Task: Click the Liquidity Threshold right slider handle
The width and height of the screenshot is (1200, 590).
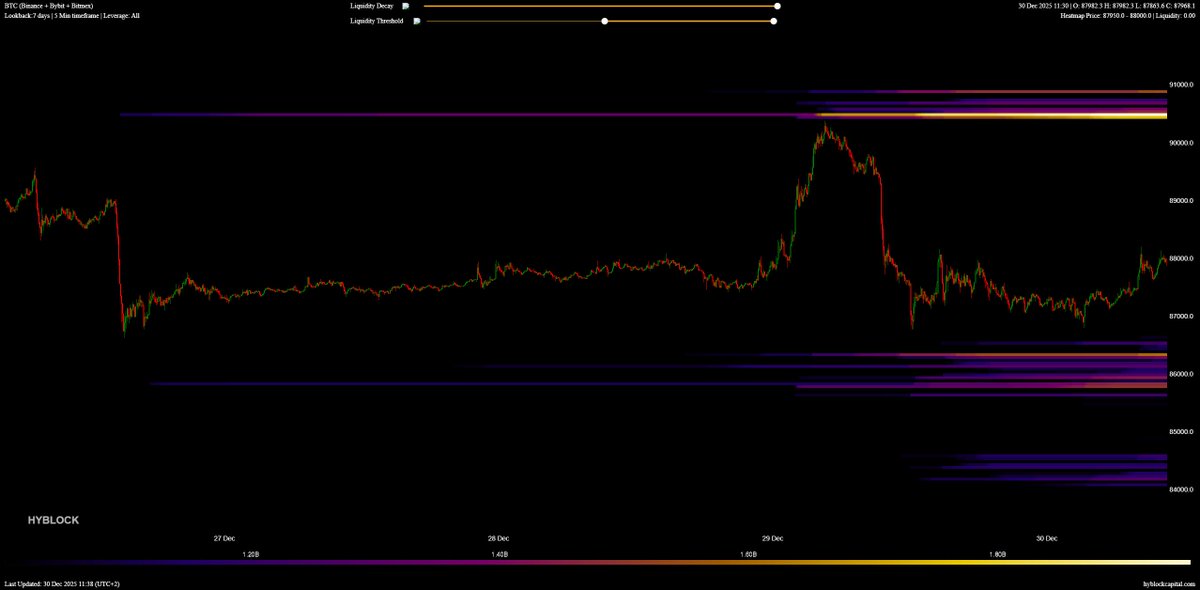Action: coord(773,20)
